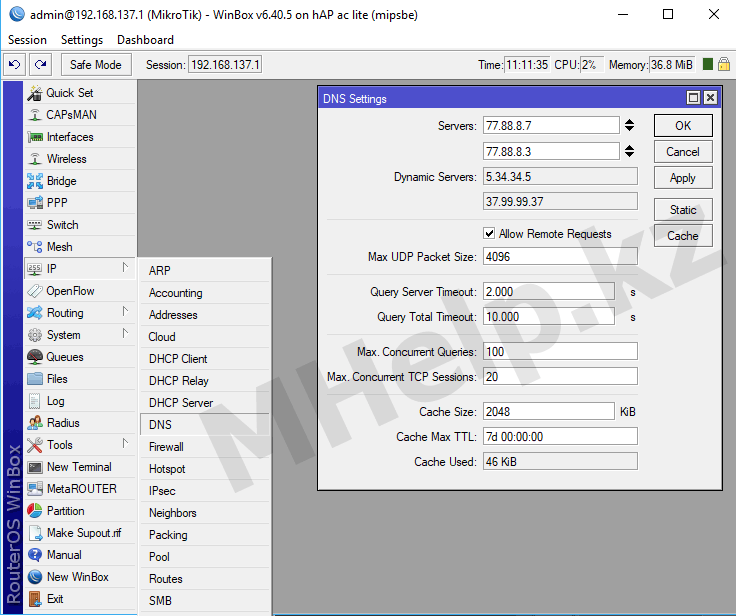This screenshot has width=736, height=616.
Task: Click the Files folder icon
Action: (x=35, y=379)
